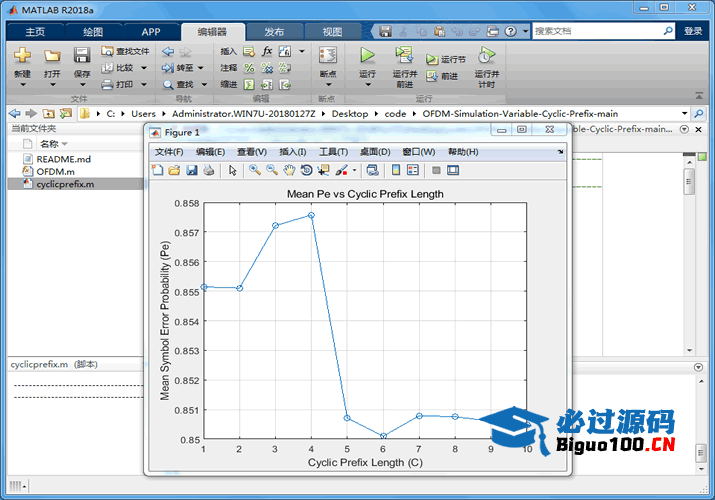This screenshot has width=715, height=500.
Task: Click the 登录 sign-in link
Action: pos(693,31)
